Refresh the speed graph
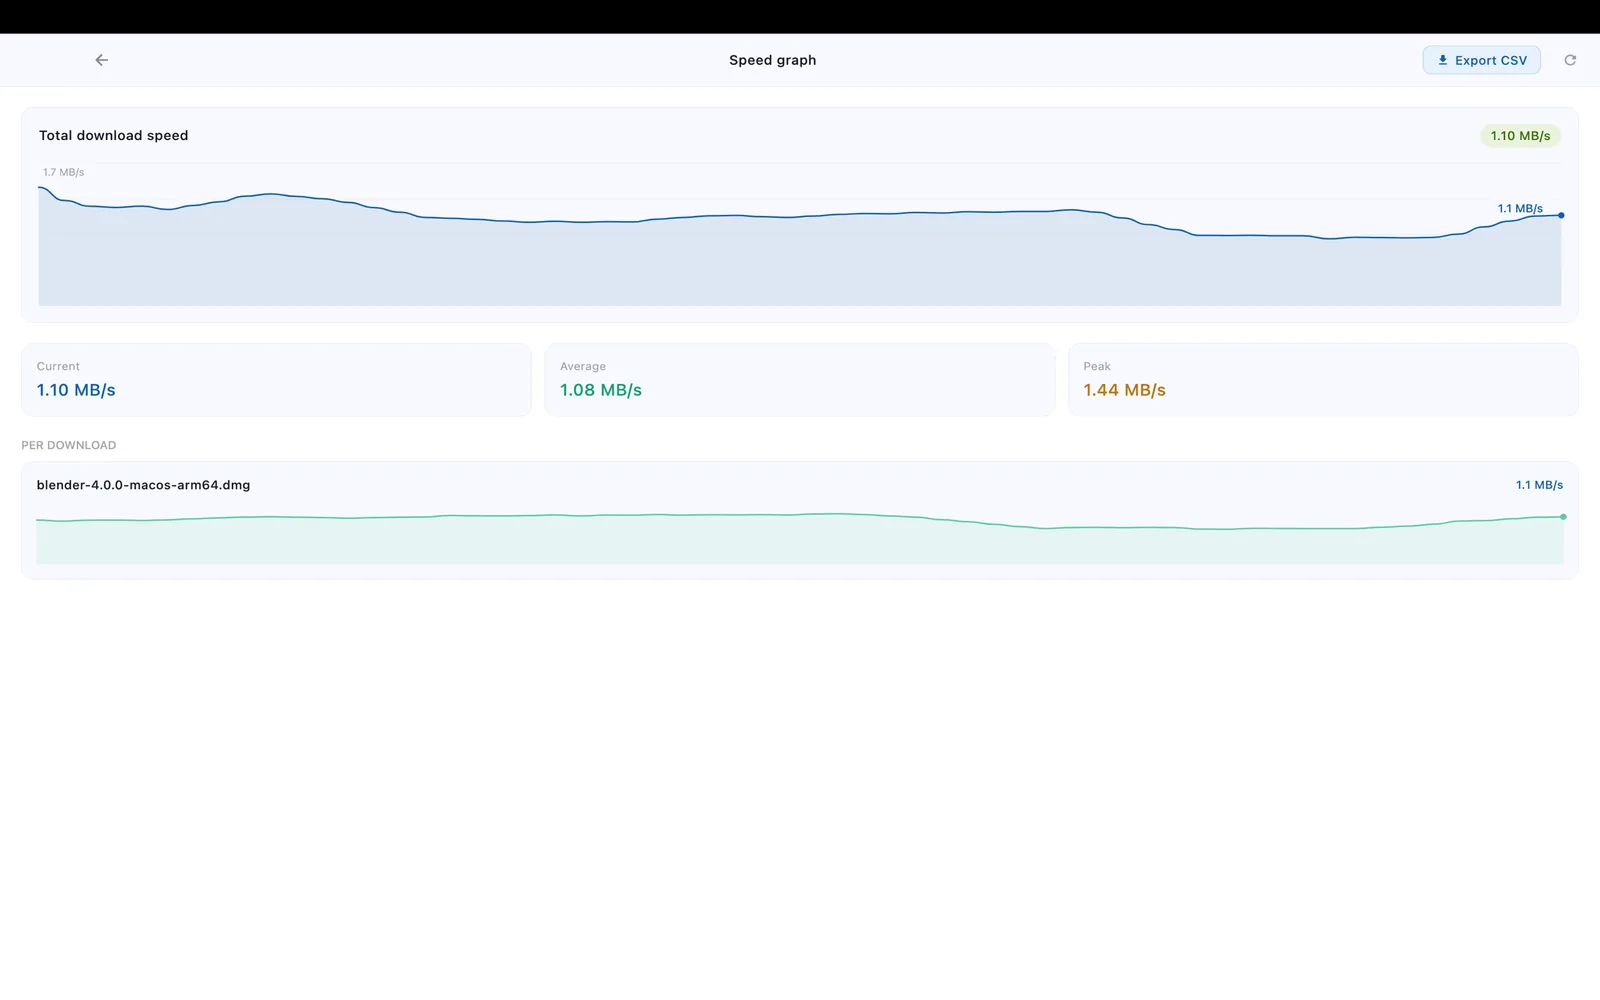The width and height of the screenshot is (1600, 1000). click(x=1570, y=60)
